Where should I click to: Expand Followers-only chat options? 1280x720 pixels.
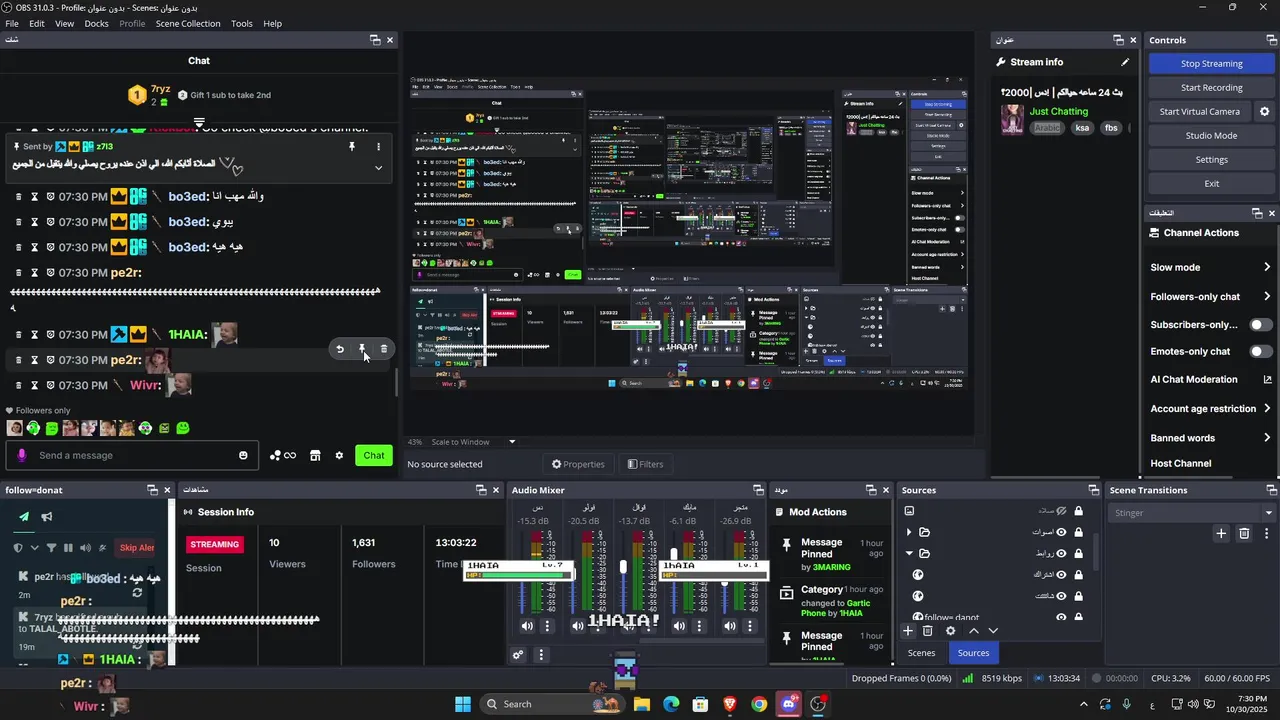click(x=1267, y=297)
